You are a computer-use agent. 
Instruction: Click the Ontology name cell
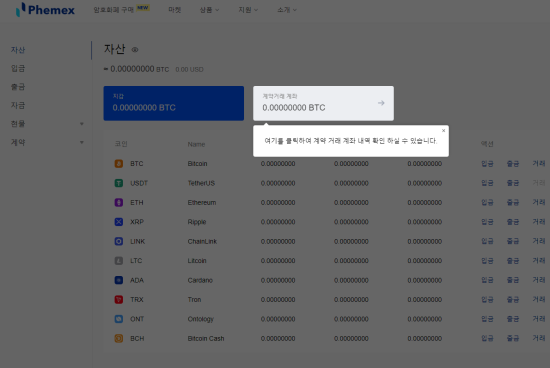point(201,319)
